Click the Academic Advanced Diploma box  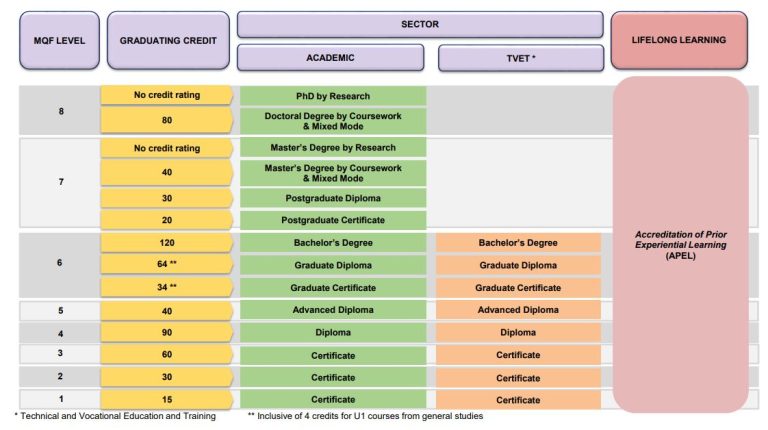coord(333,310)
